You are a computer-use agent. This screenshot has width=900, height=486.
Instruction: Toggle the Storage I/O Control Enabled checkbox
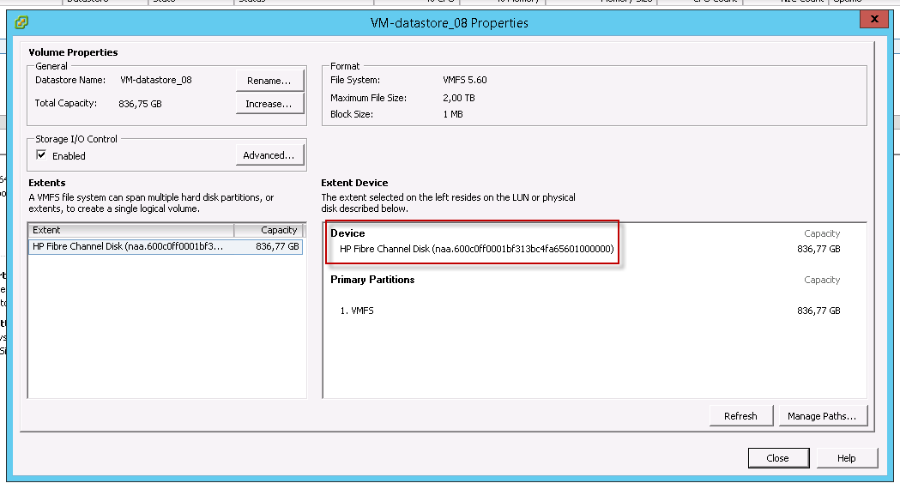(42, 156)
